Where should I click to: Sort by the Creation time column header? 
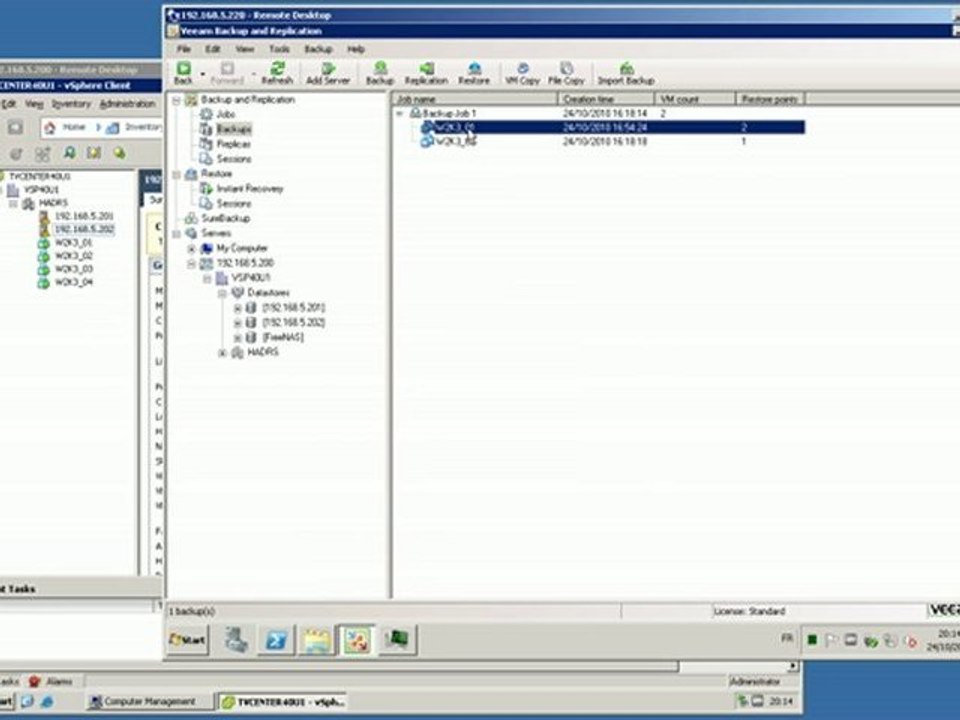[x=606, y=99]
